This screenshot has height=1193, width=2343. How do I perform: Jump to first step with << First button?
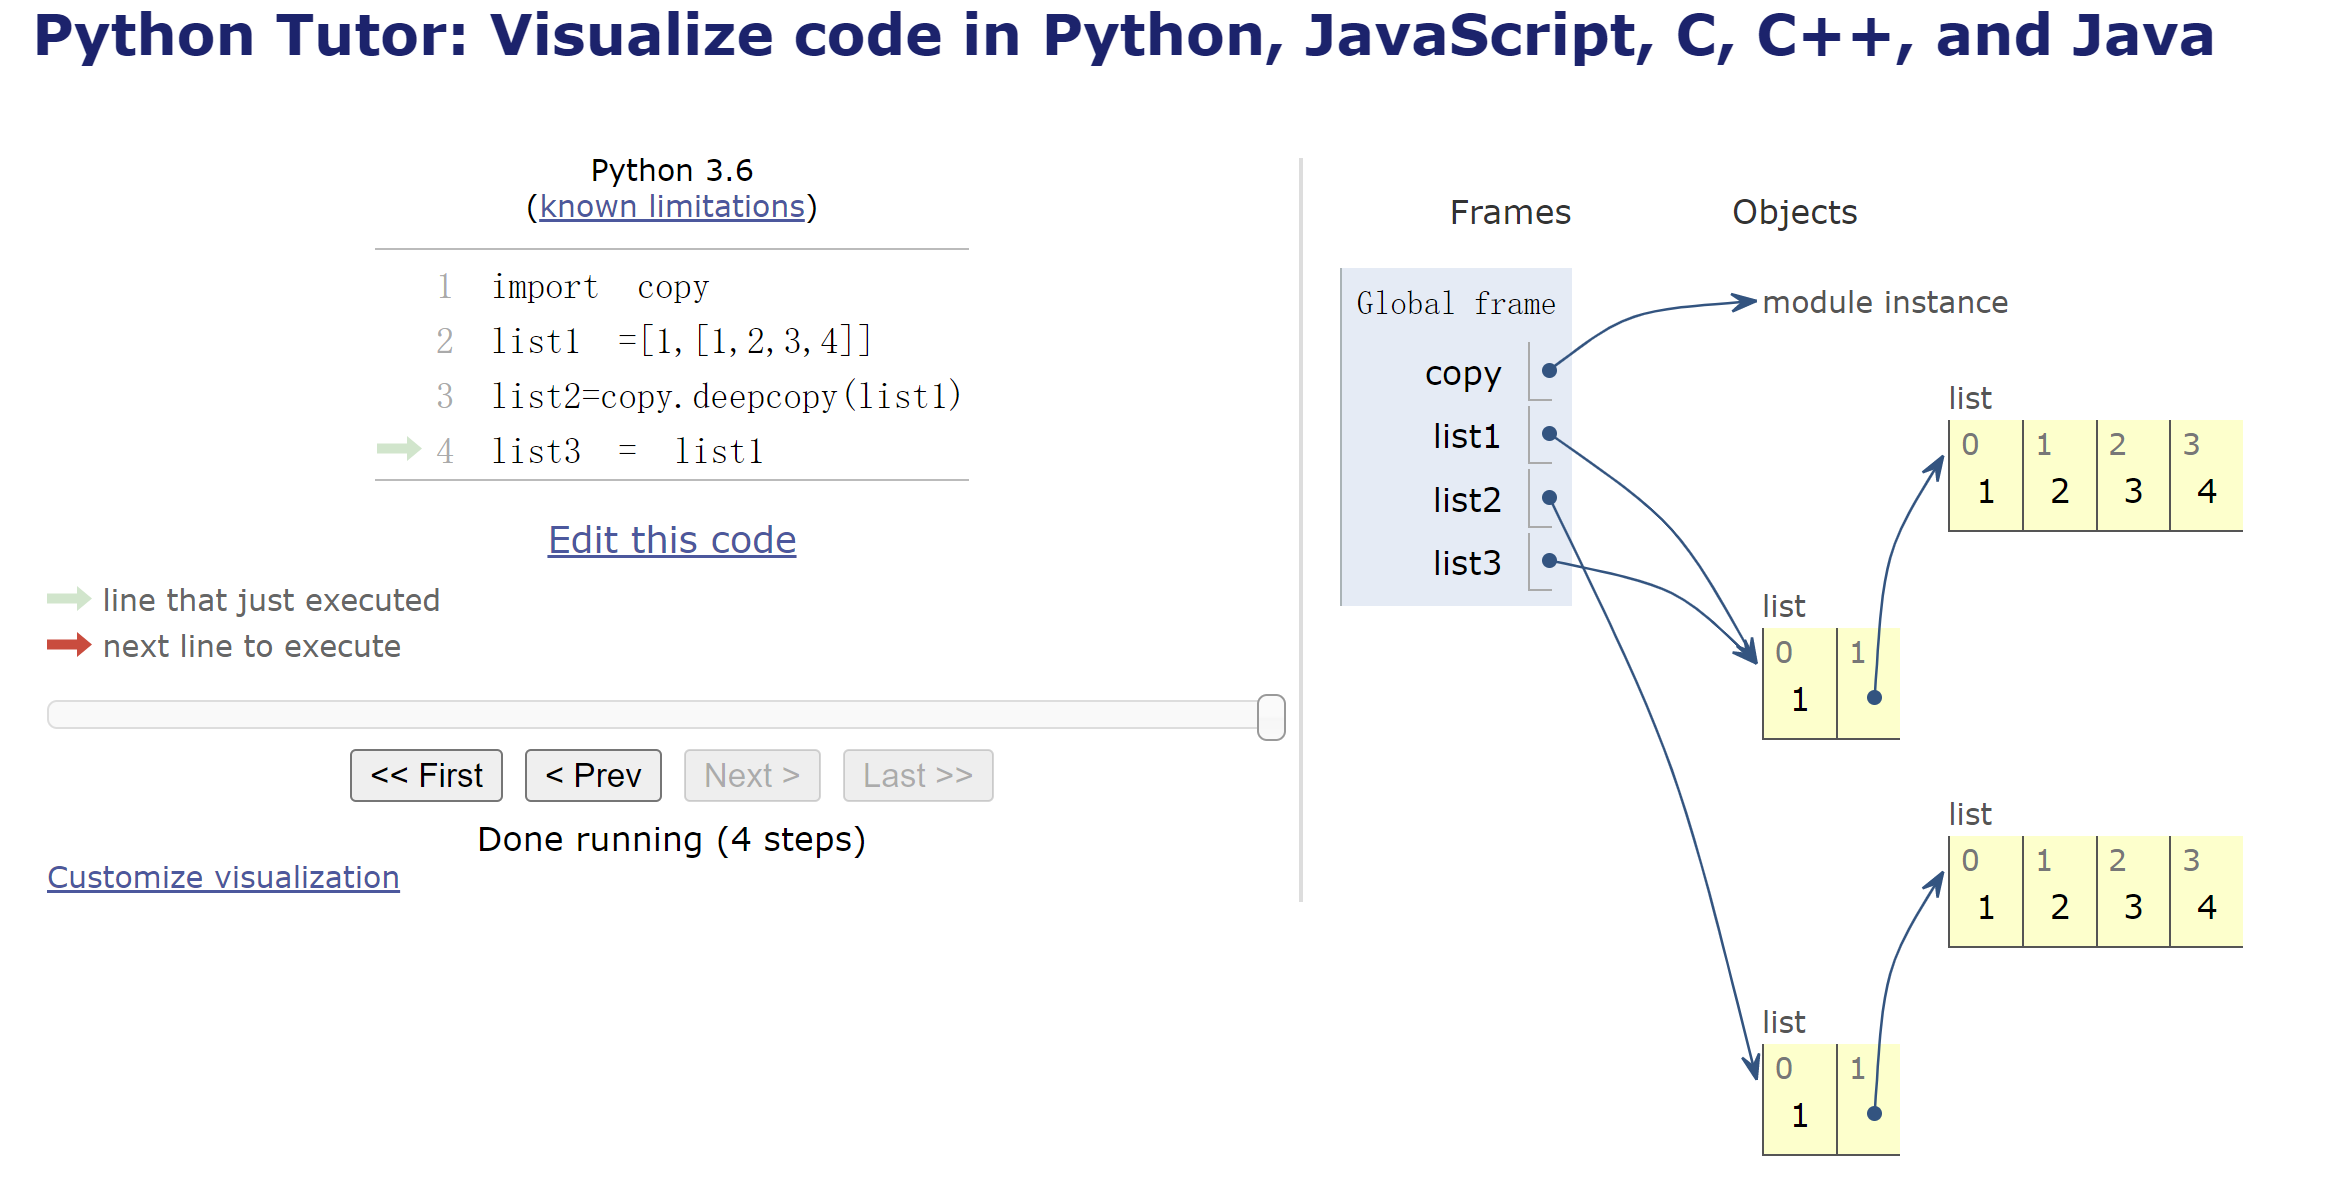tap(426, 775)
